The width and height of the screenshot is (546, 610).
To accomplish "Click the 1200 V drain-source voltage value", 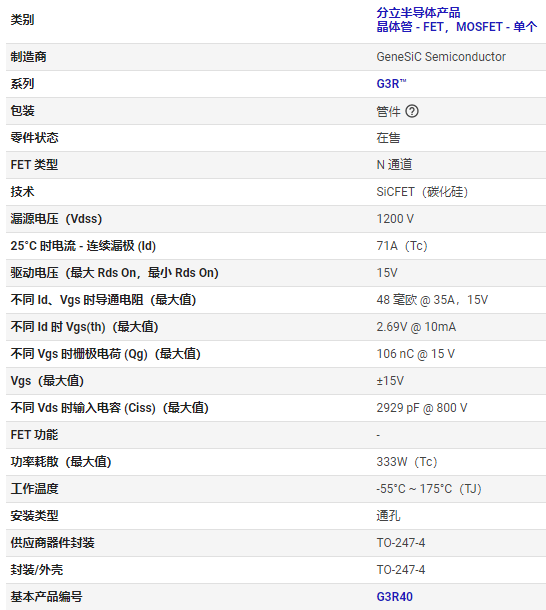I will (x=395, y=219).
